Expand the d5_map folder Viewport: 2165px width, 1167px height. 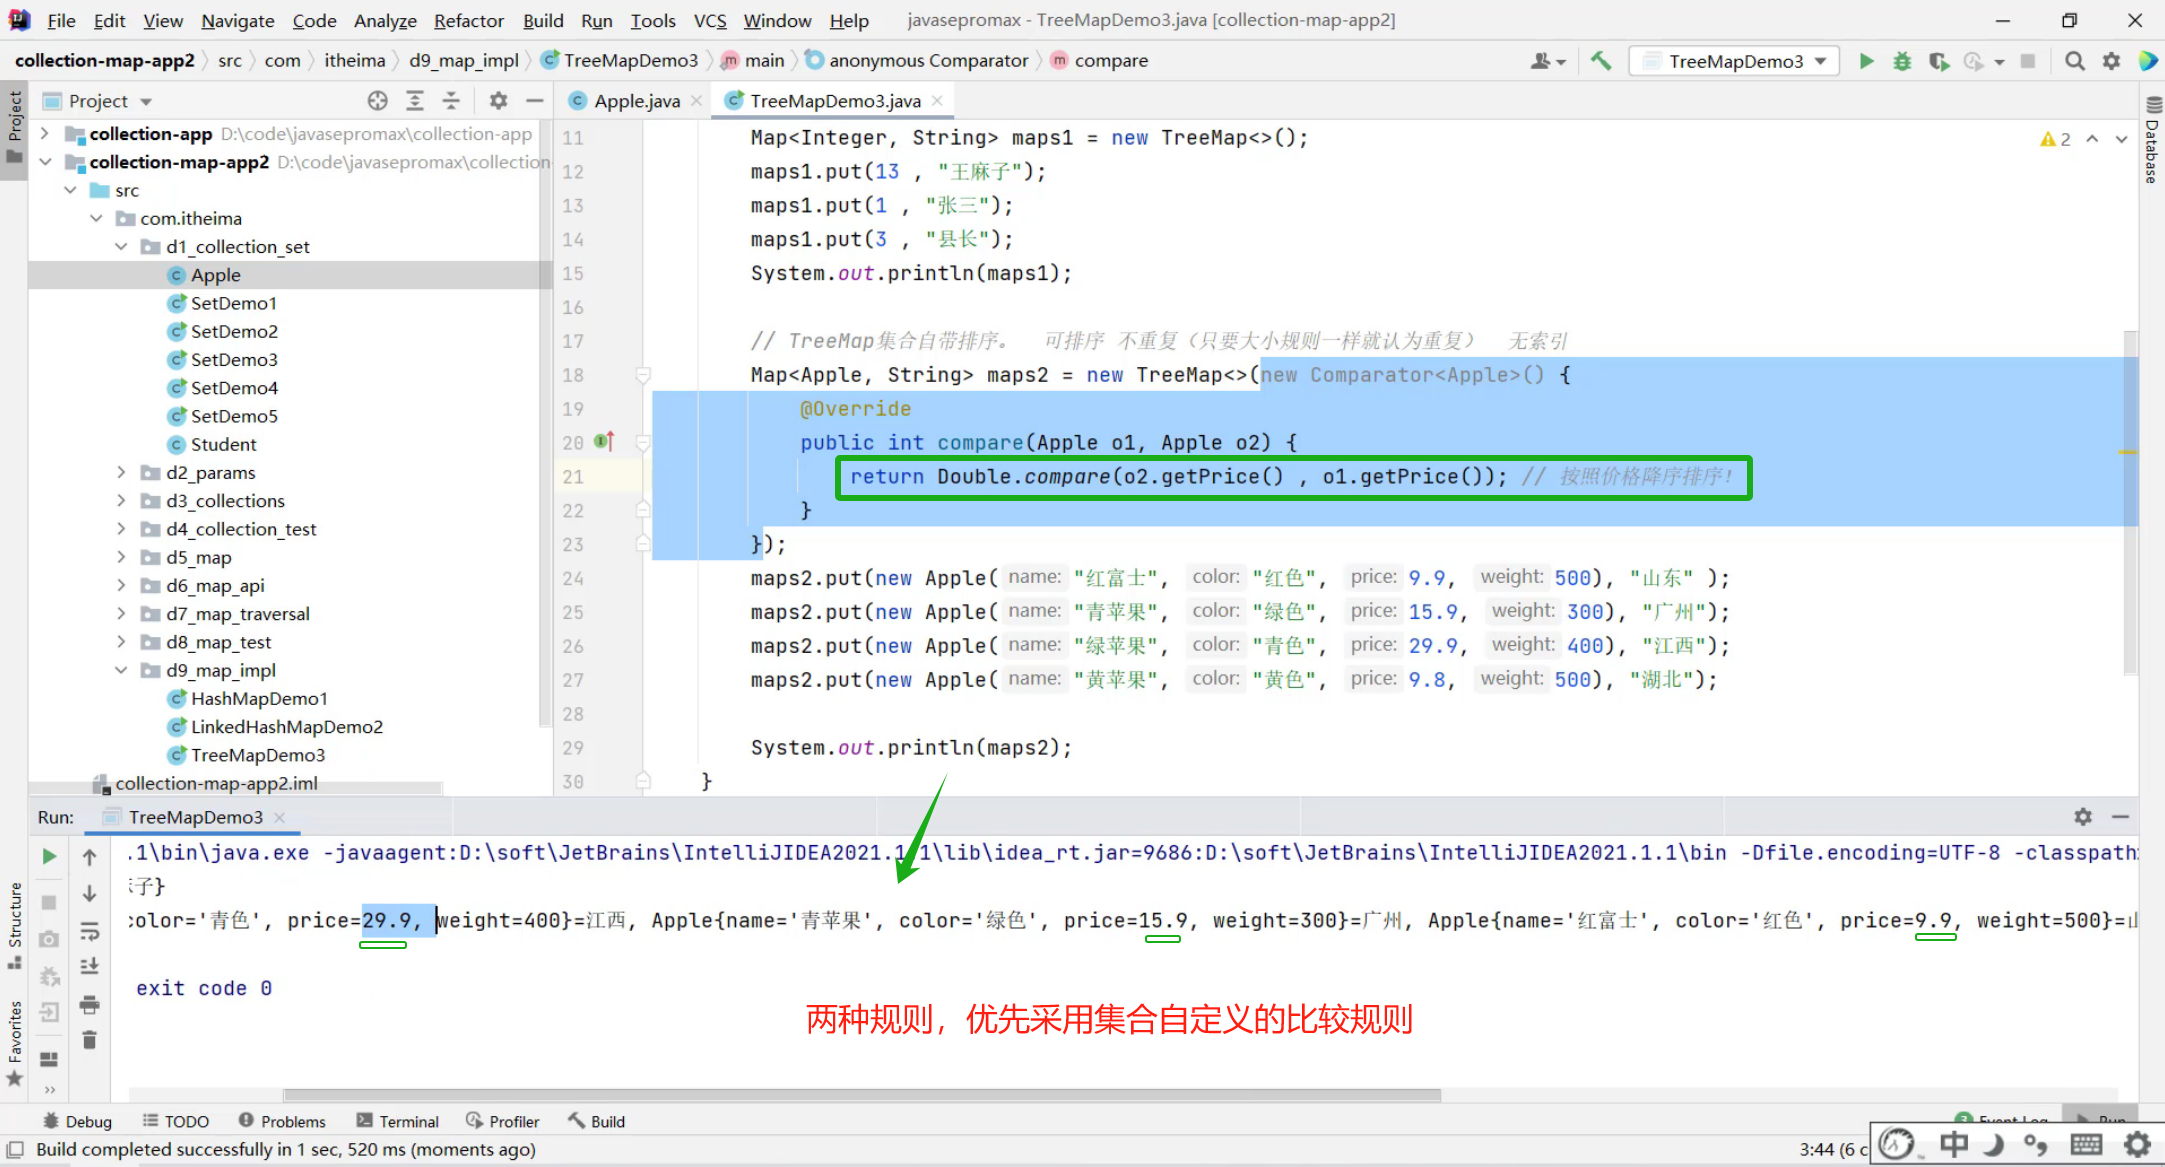tap(121, 557)
